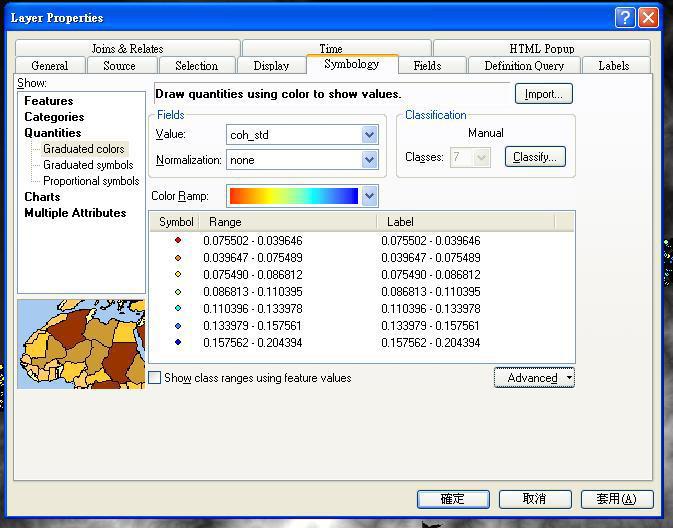Switch to the Labels tab
The image size is (673, 528).
pyautogui.click(x=613, y=66)
